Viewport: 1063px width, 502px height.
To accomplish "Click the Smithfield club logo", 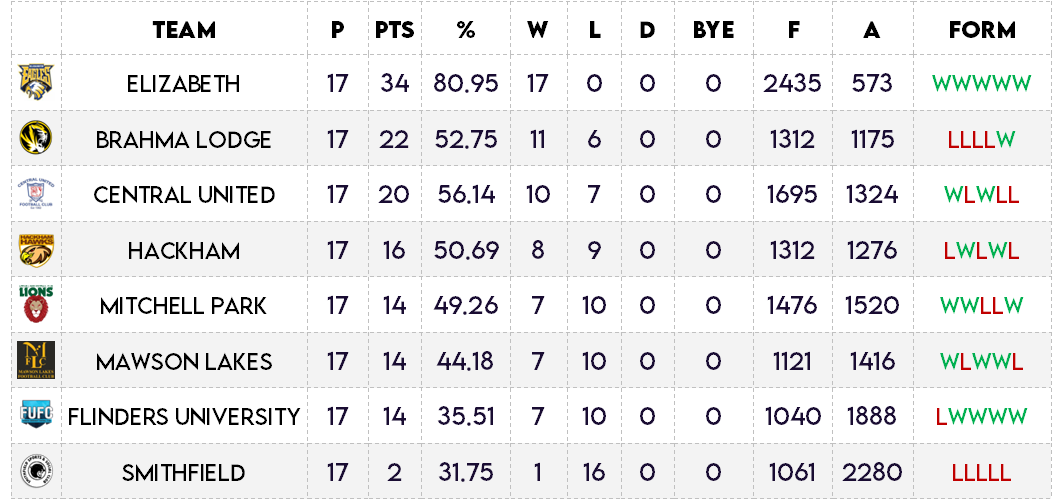I will 36,471.
